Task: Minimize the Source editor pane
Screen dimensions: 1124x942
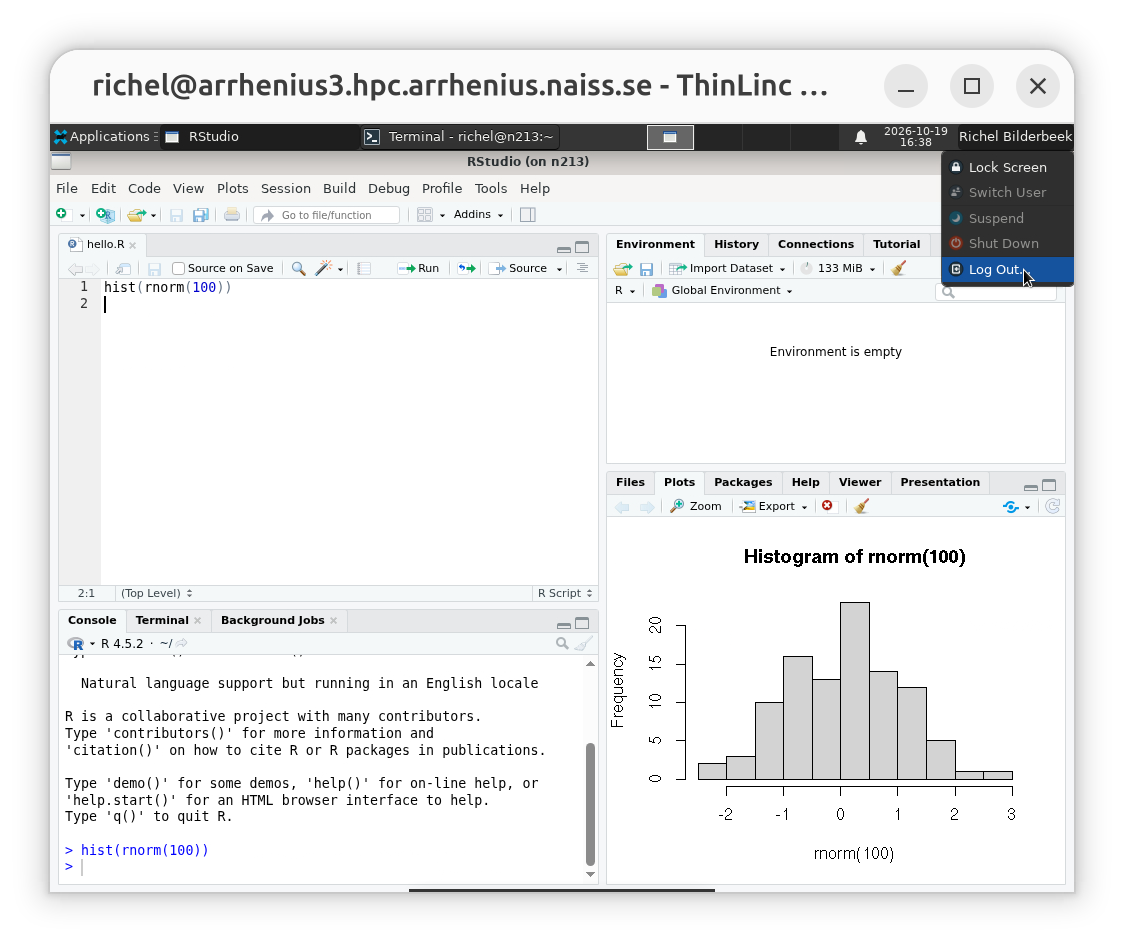Action: click(x=564, y=248)
